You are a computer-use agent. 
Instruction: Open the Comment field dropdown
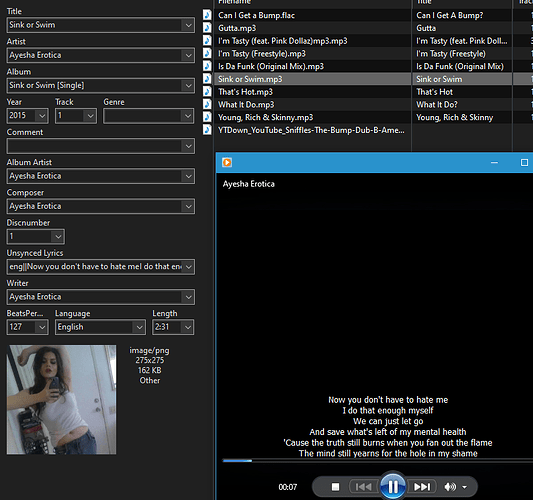188,146
